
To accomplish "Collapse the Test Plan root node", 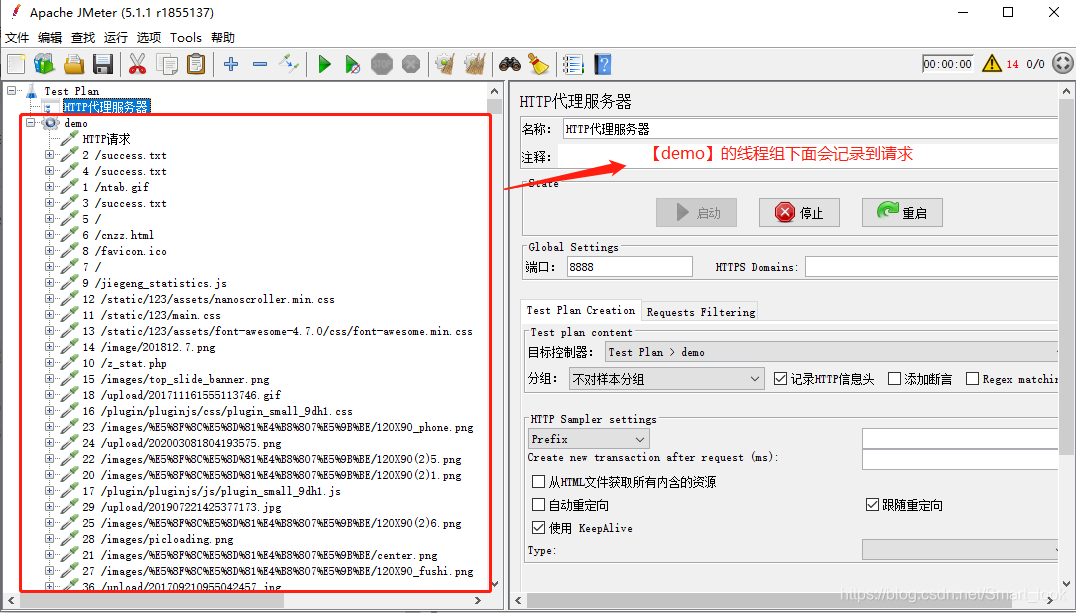I will point(11,91).
